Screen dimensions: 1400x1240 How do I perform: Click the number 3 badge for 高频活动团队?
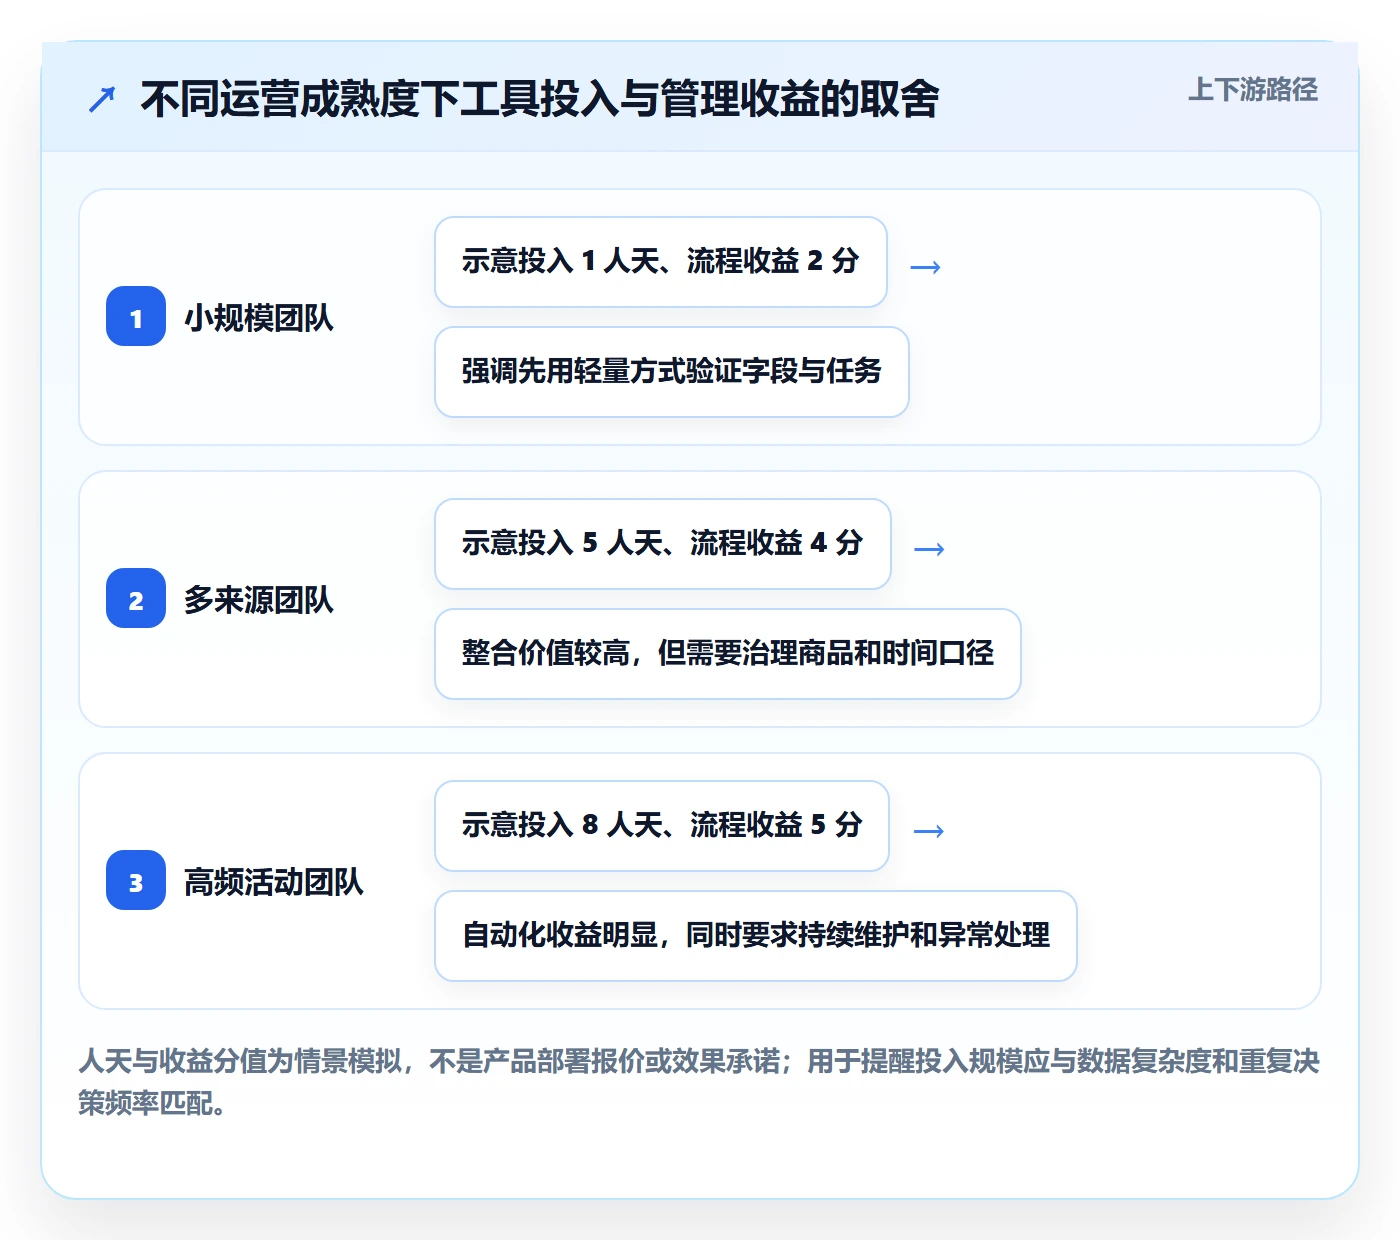coord(136,880)
